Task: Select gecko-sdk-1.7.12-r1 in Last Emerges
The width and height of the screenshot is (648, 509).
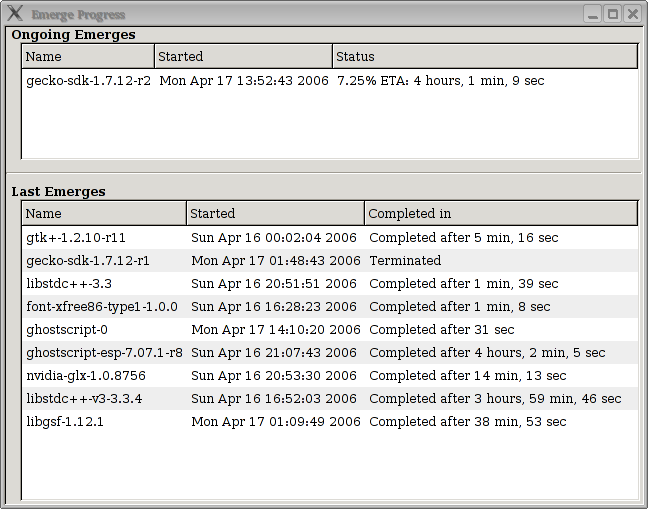Action: (330, 261)
